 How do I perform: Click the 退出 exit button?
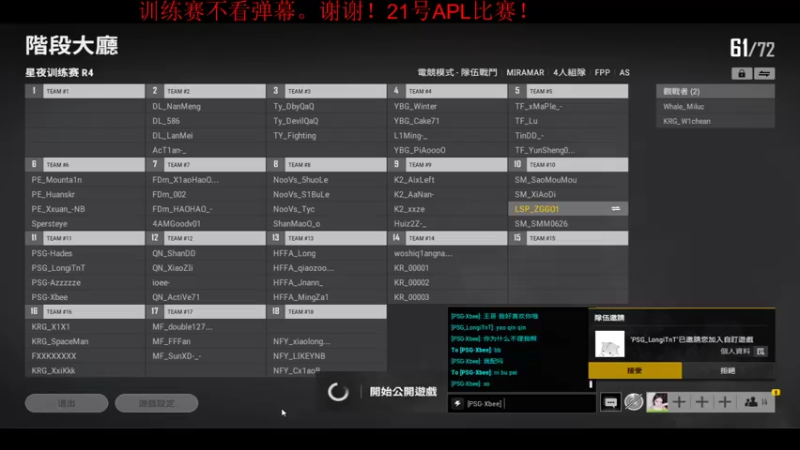point(66,403)
